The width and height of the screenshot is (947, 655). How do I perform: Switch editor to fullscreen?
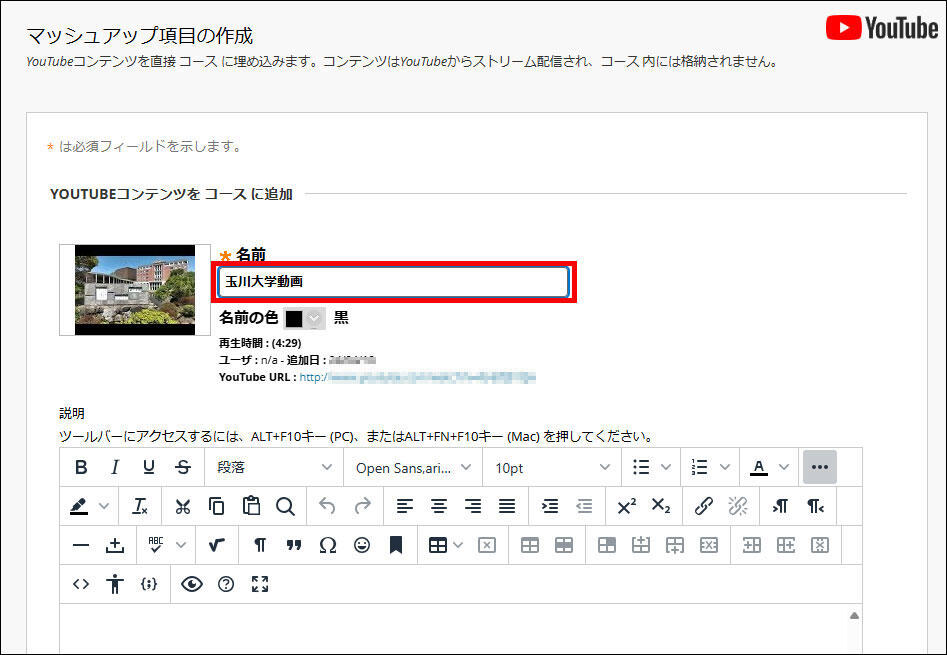[260, 584]
